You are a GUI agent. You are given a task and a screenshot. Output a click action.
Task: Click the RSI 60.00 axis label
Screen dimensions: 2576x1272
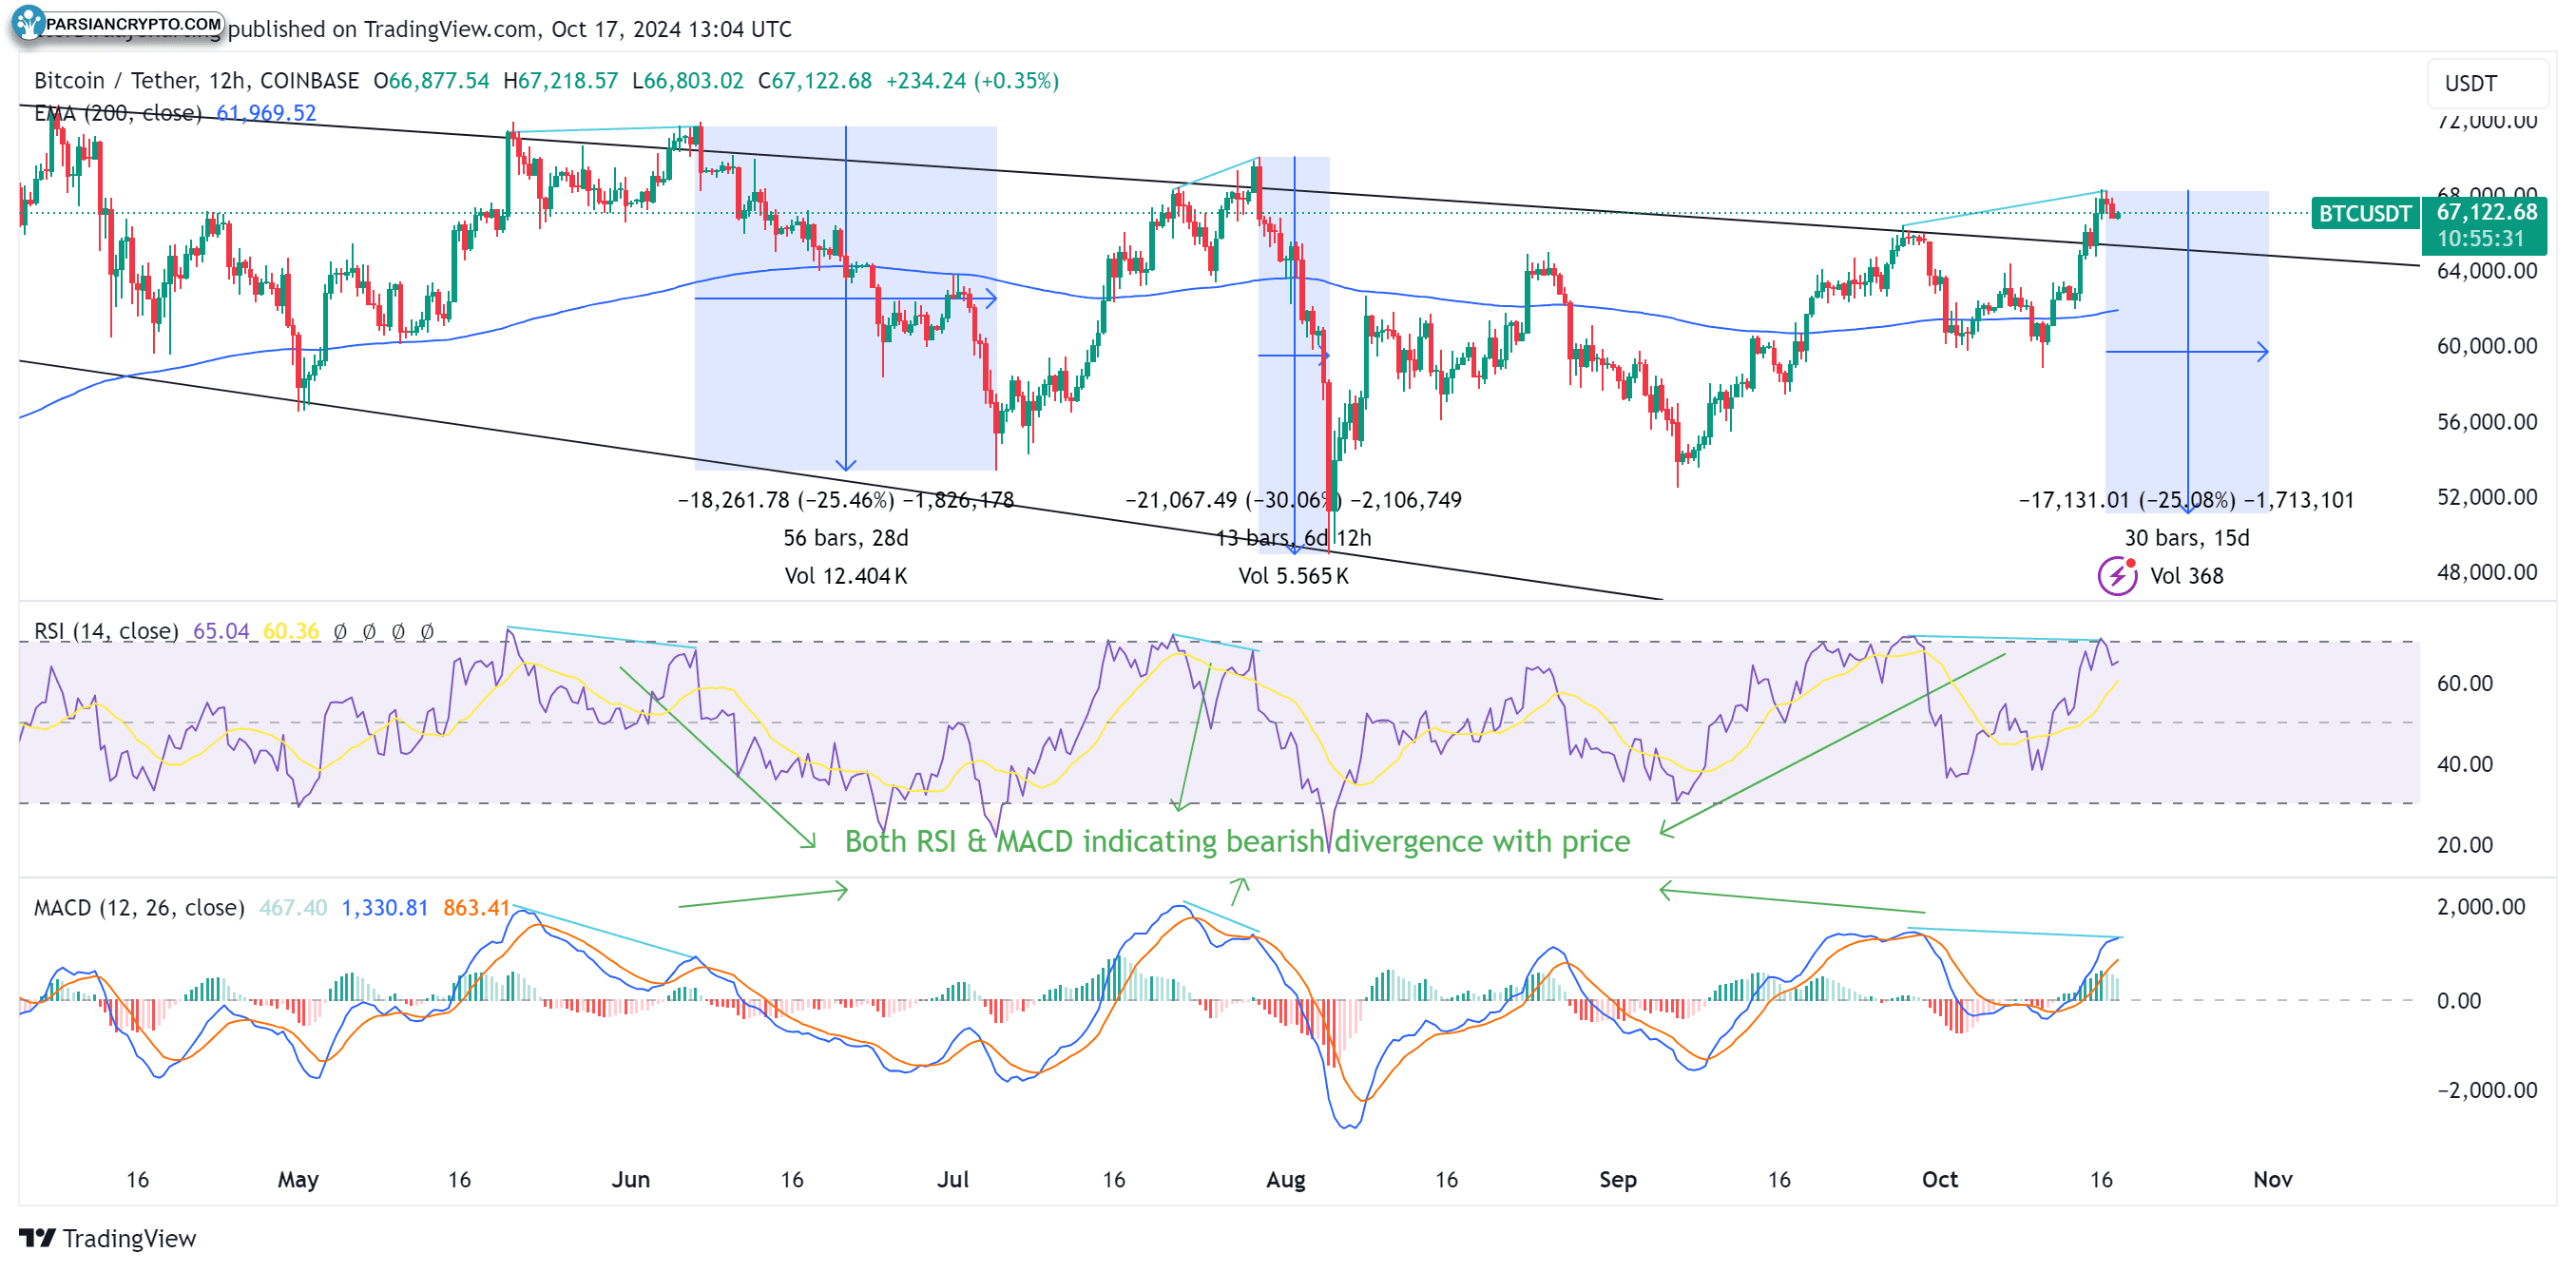2464,684
